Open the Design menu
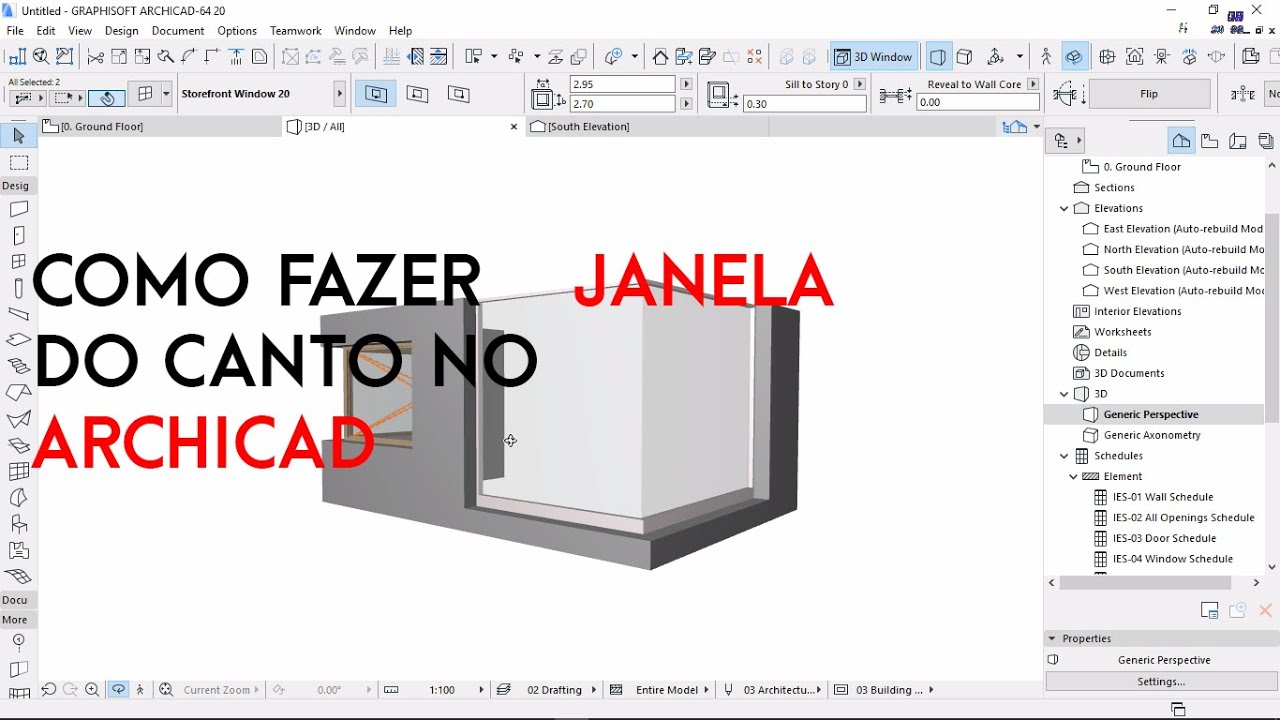 click(x=121, y=31)
